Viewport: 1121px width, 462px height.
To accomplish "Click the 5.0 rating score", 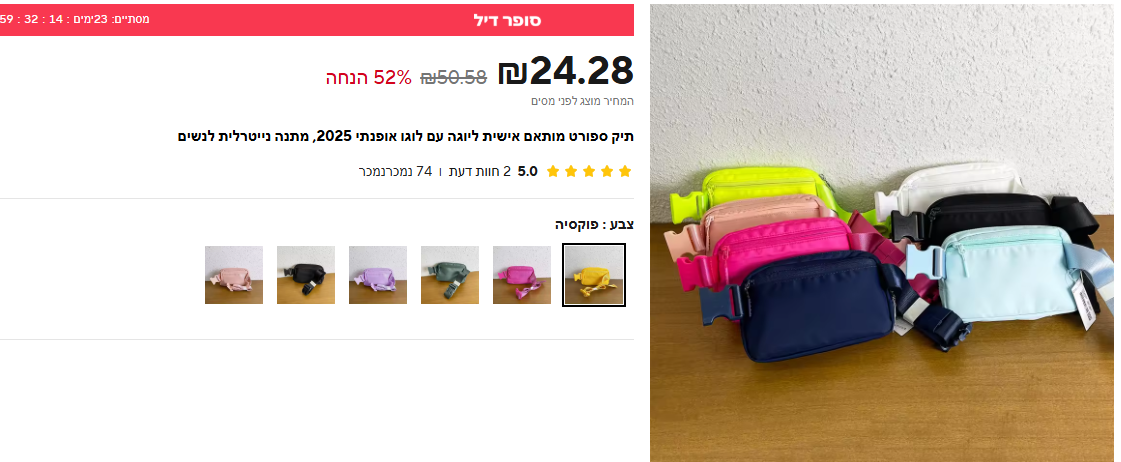I will (528, 171).
